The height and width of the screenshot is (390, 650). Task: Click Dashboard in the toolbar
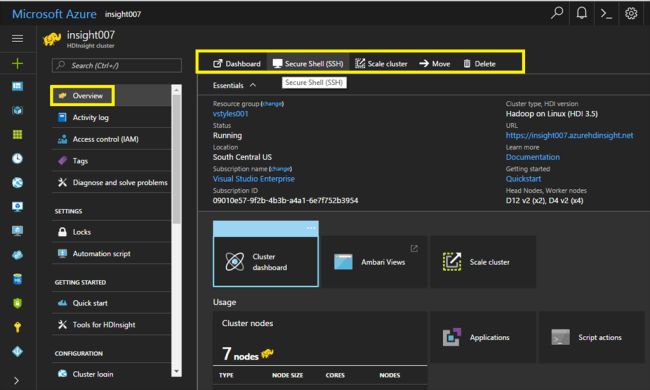tap(237, 64)
